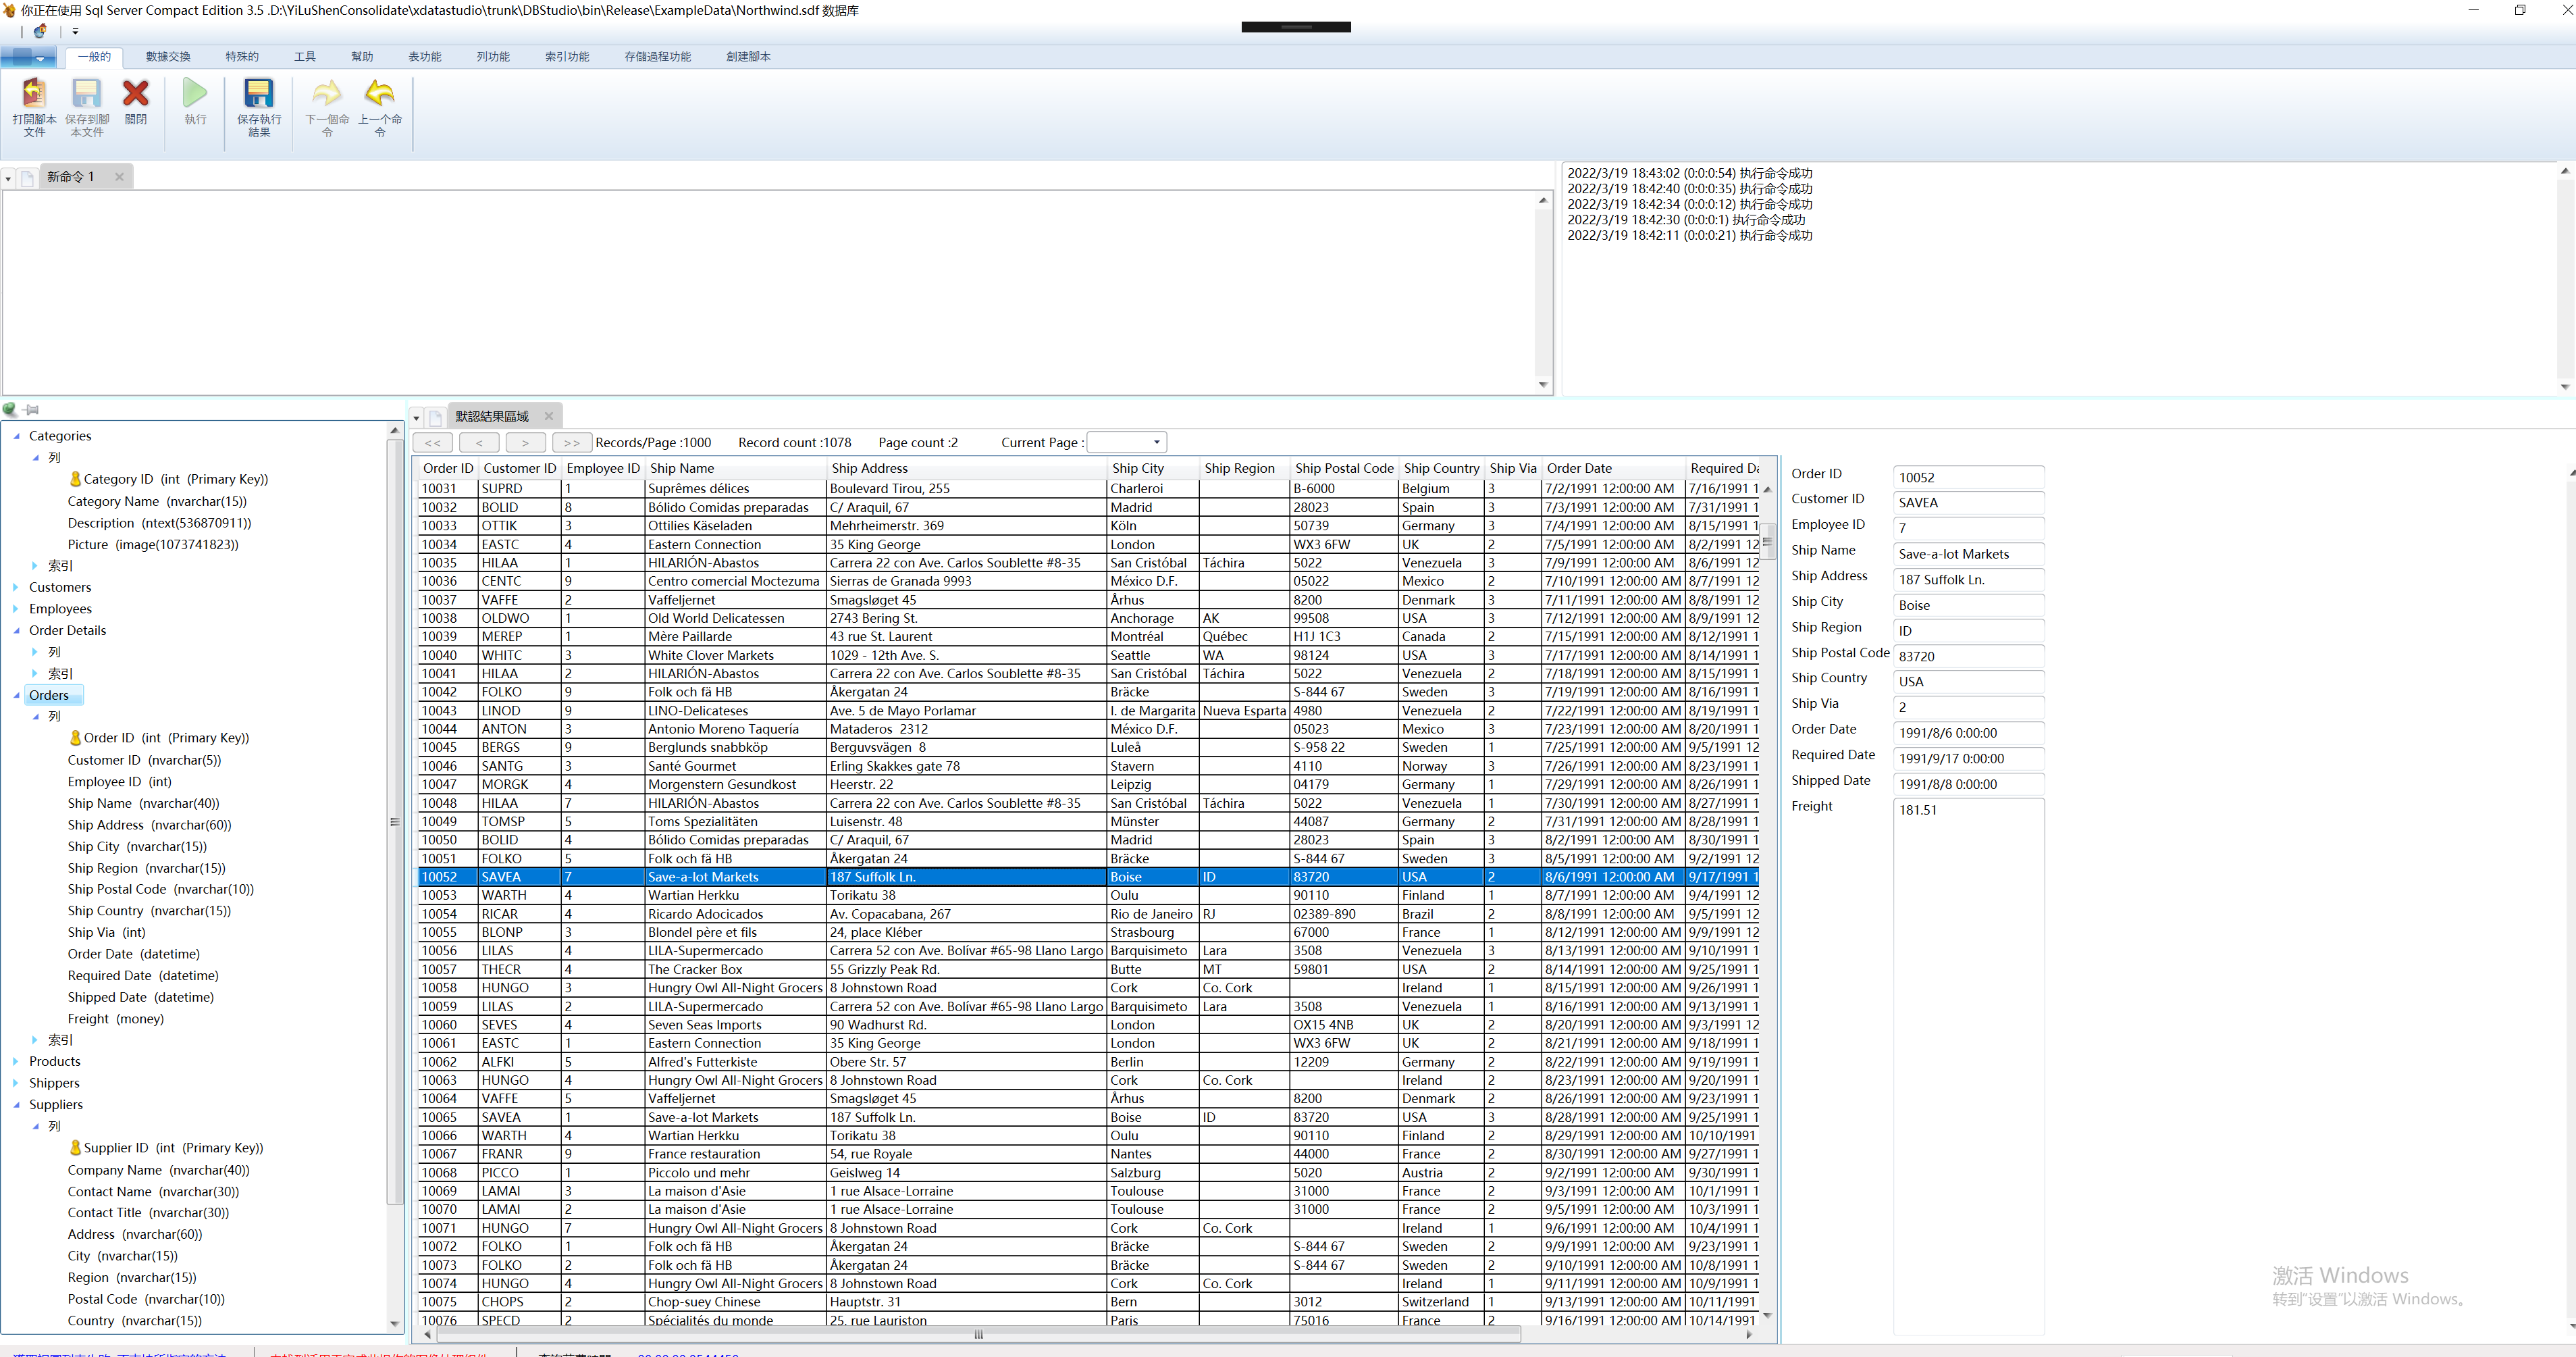The width and height of the screenshot is (2576, 1357).
Task: Close the 默認結果區域 result tab
Action: point(548,417)
